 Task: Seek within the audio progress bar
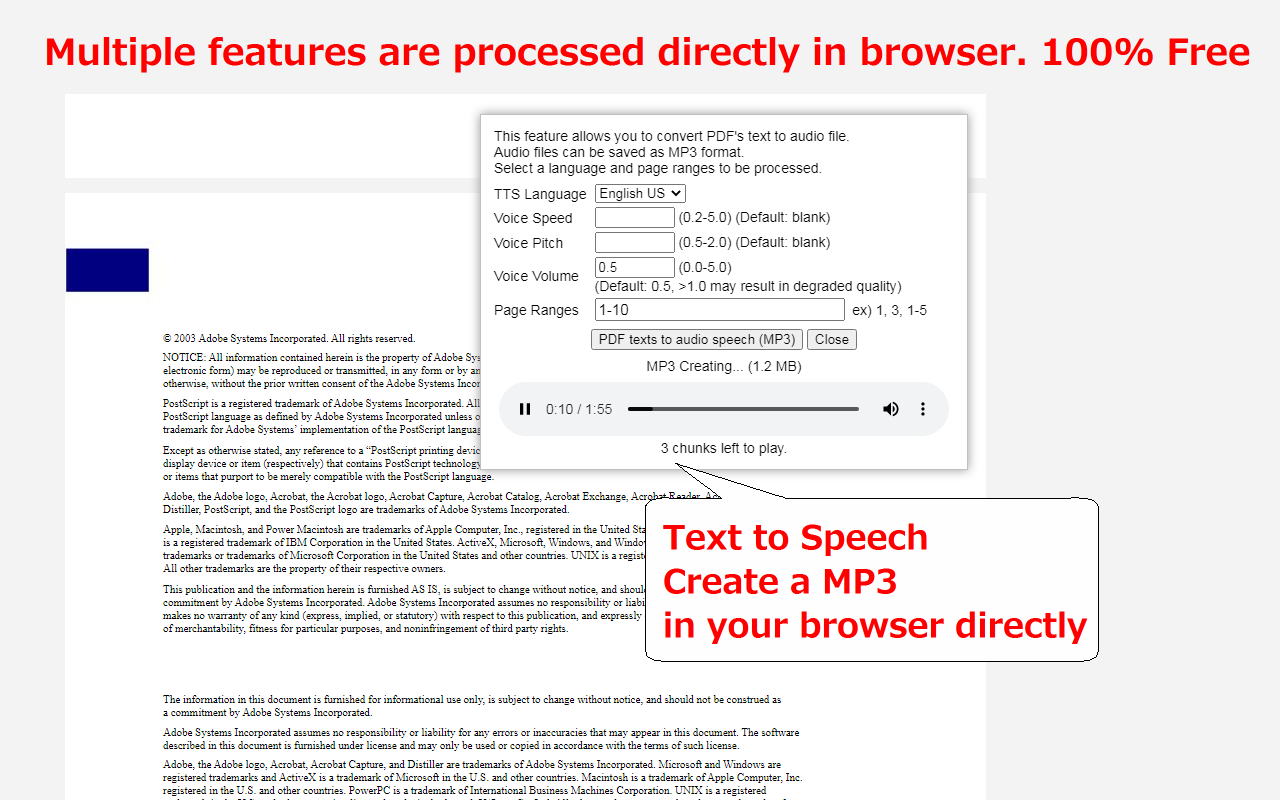[x=743, y=409]
